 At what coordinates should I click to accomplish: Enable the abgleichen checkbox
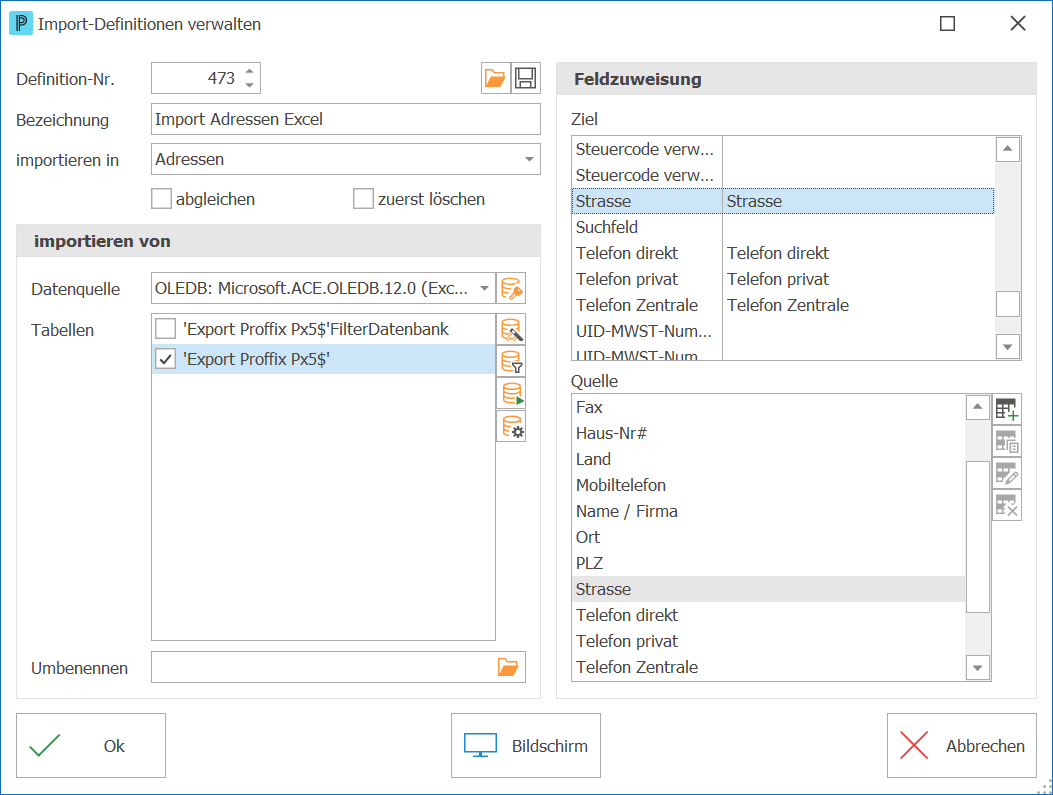point(161,199)
